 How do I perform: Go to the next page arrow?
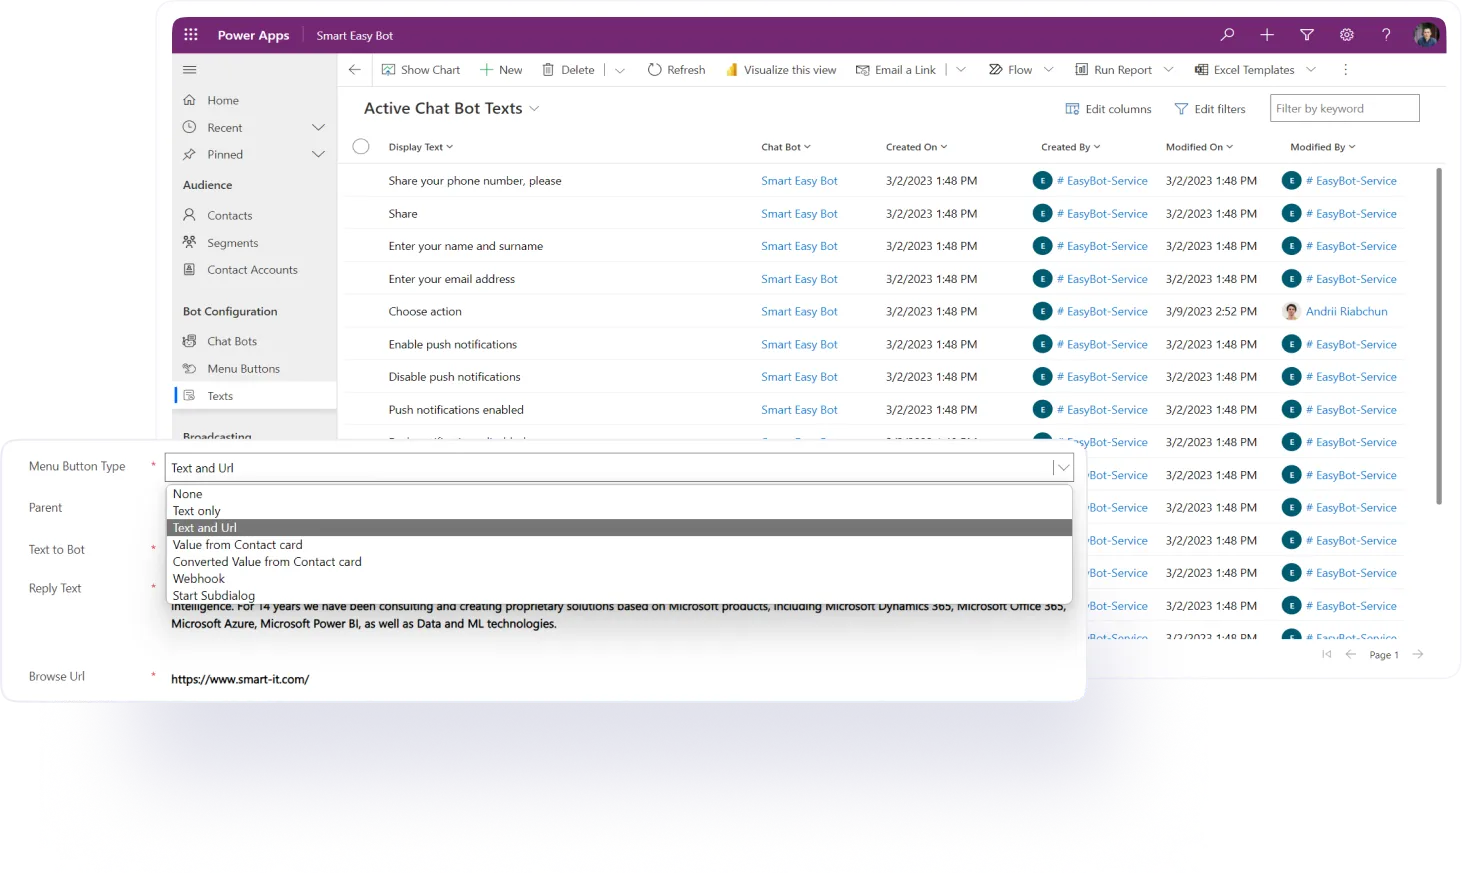point(1417,655)
